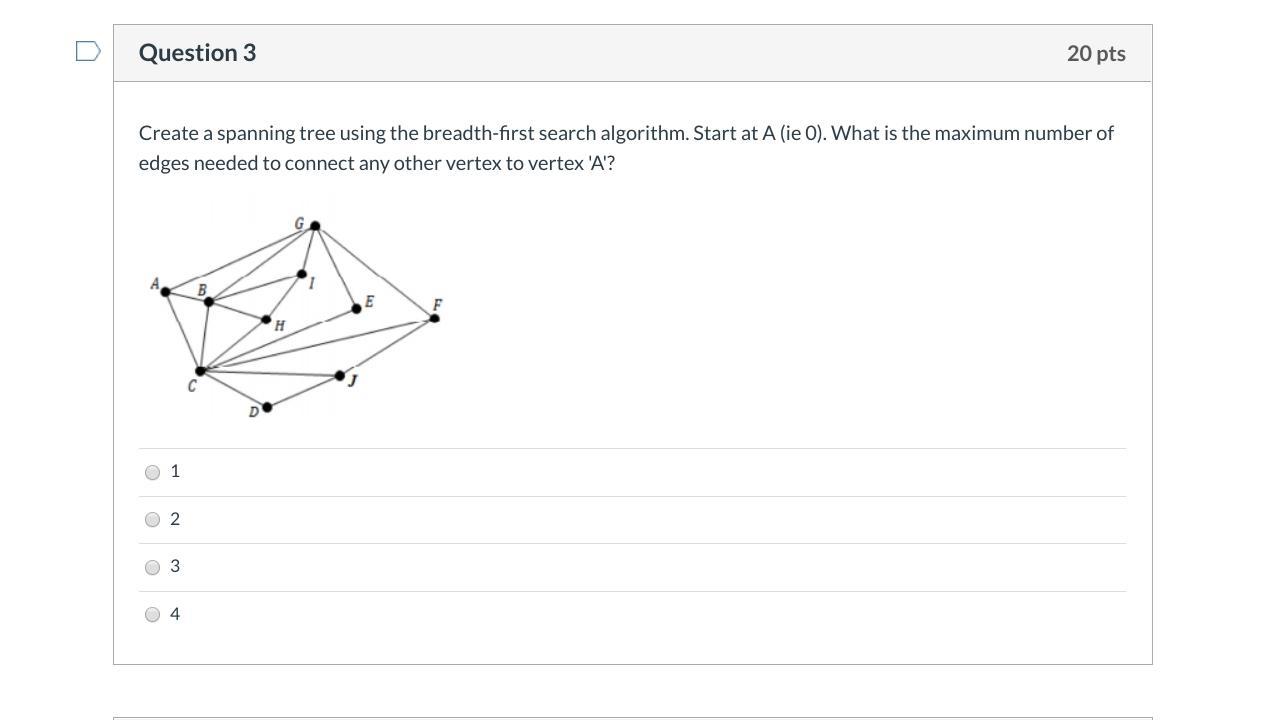1278x720 pixels.
Task: Click the answer label text 3
Action: point(175,566)
